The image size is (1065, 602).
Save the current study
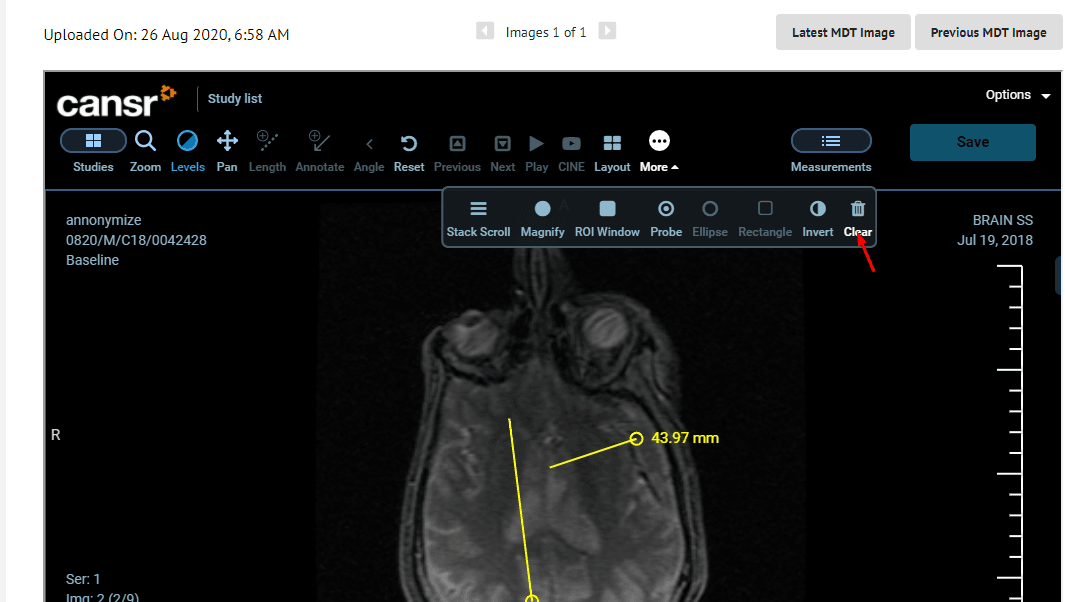pos(971,142)
